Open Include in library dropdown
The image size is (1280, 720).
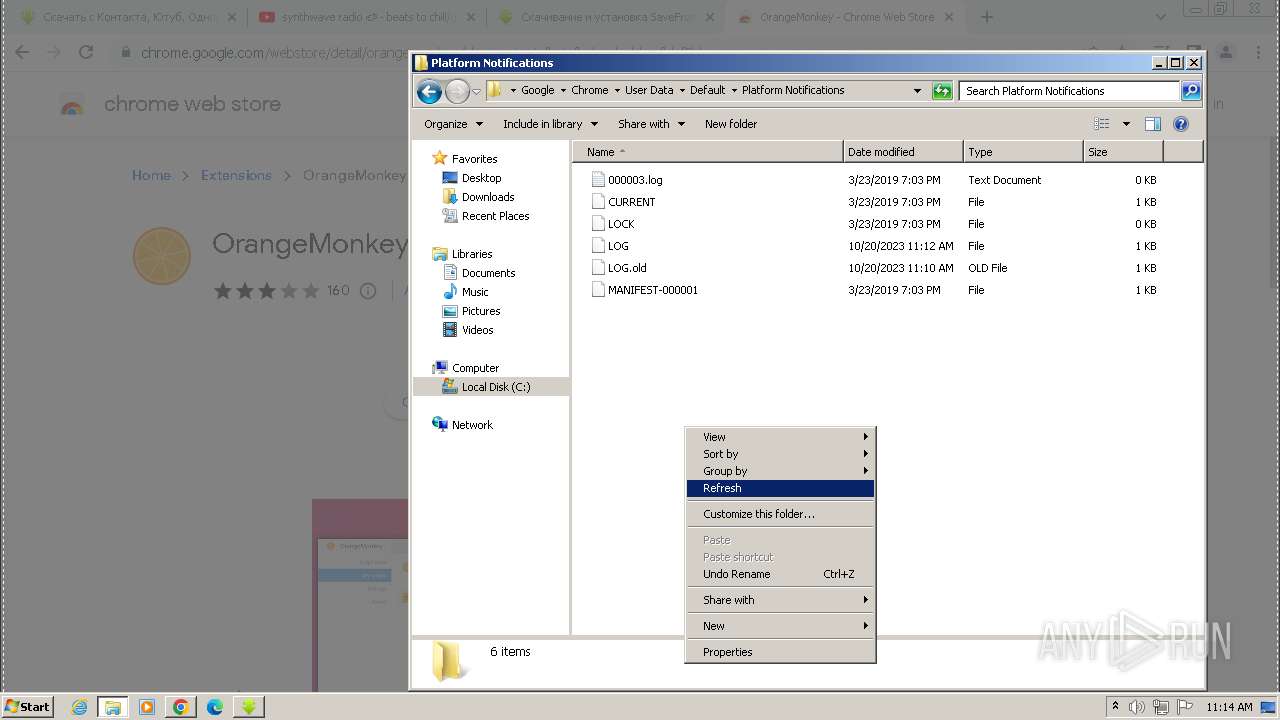pyautogui.click(x=550, y=124)
